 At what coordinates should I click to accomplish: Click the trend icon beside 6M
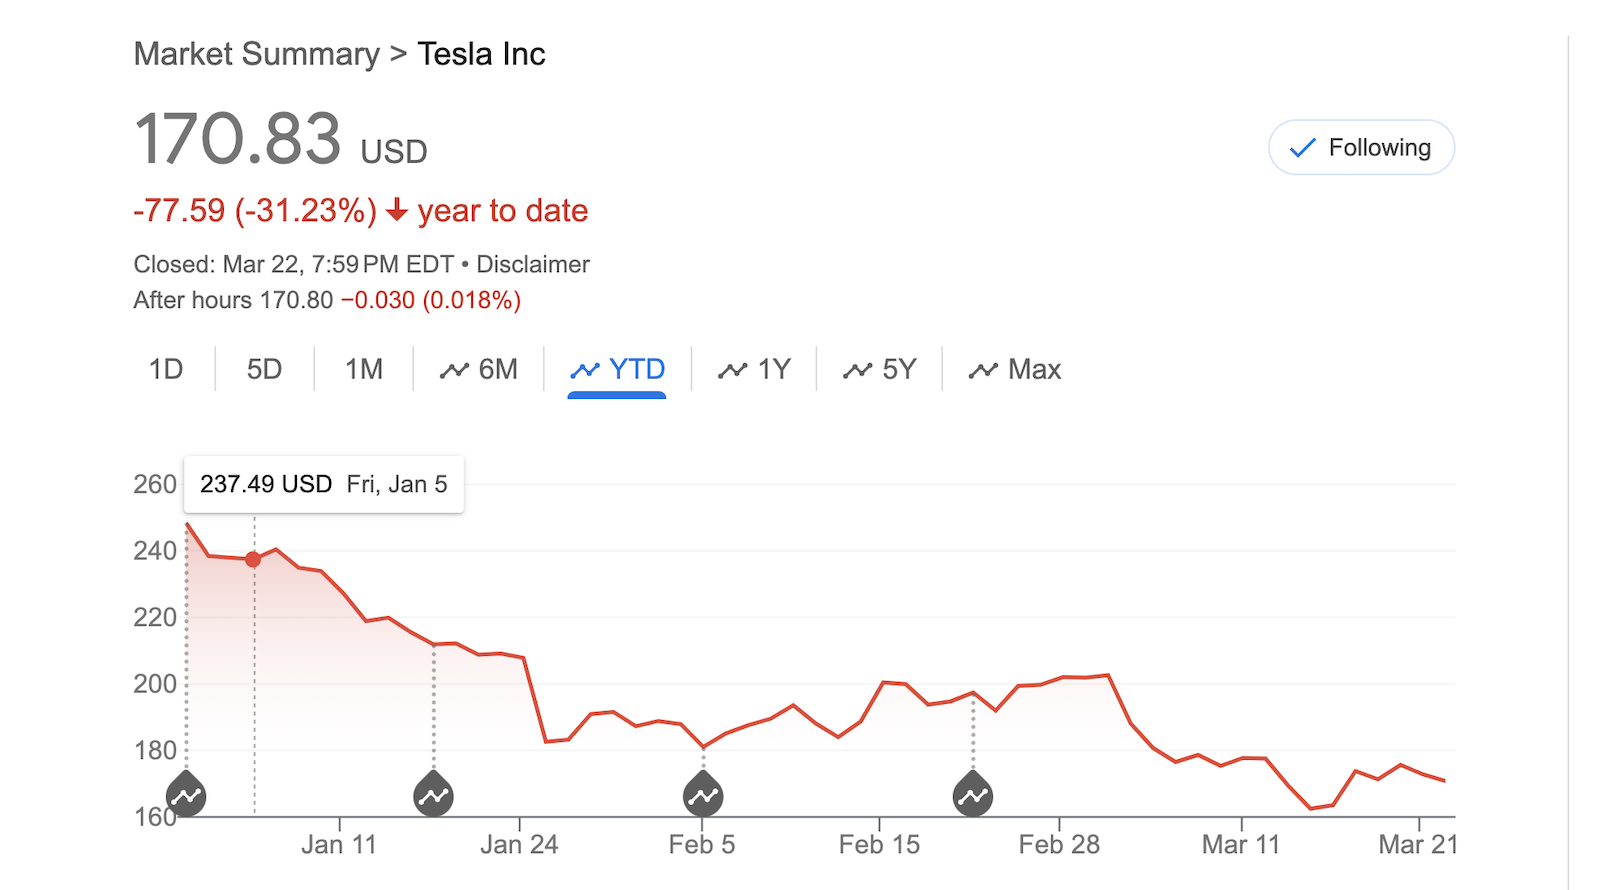point(454,371)
